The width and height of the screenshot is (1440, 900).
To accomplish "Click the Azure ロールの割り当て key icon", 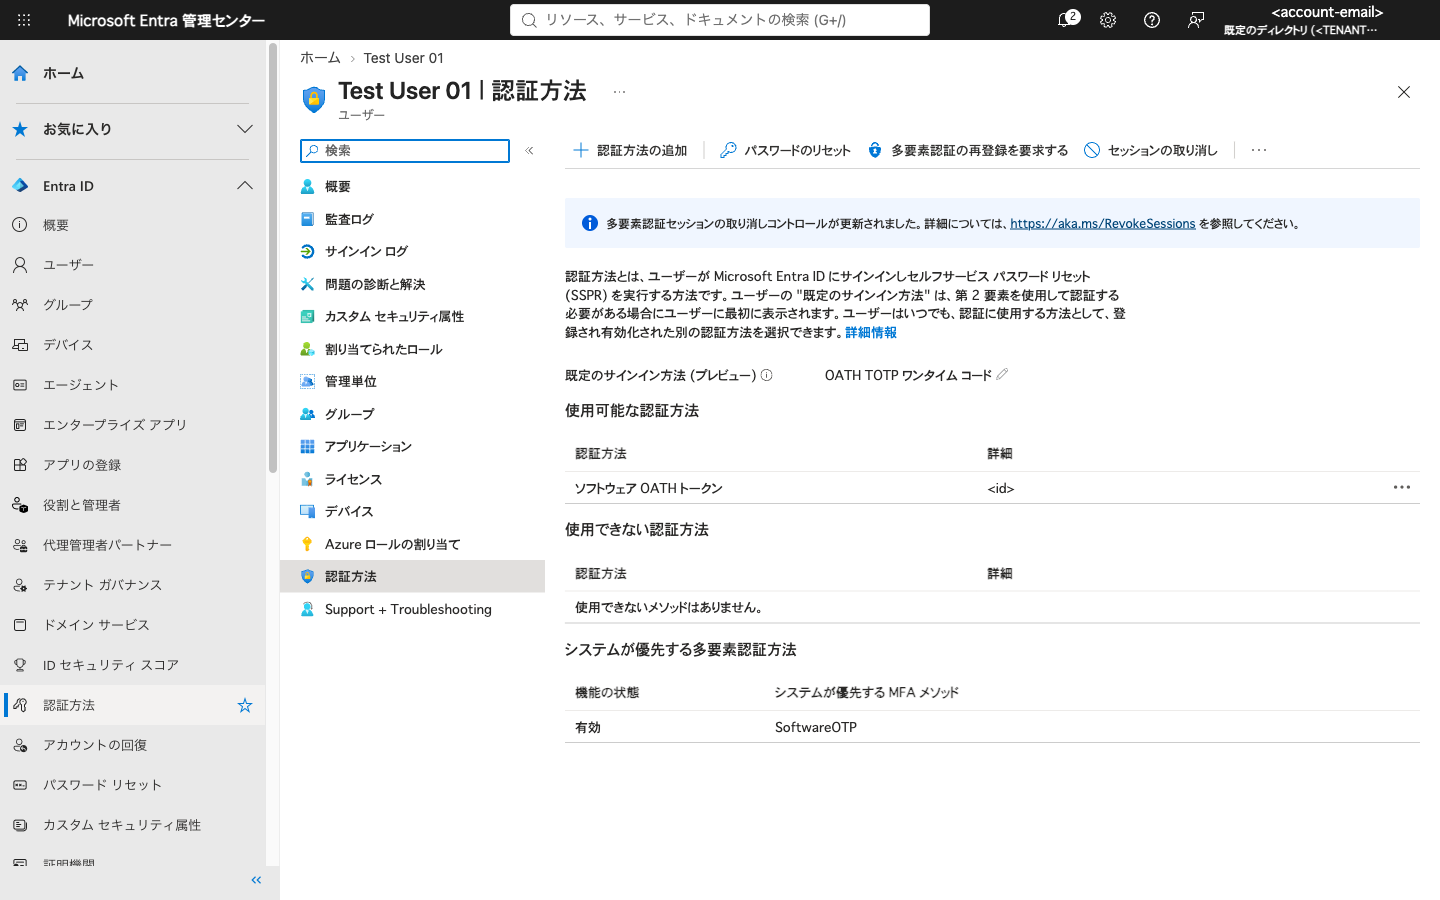I will [307, 544].
